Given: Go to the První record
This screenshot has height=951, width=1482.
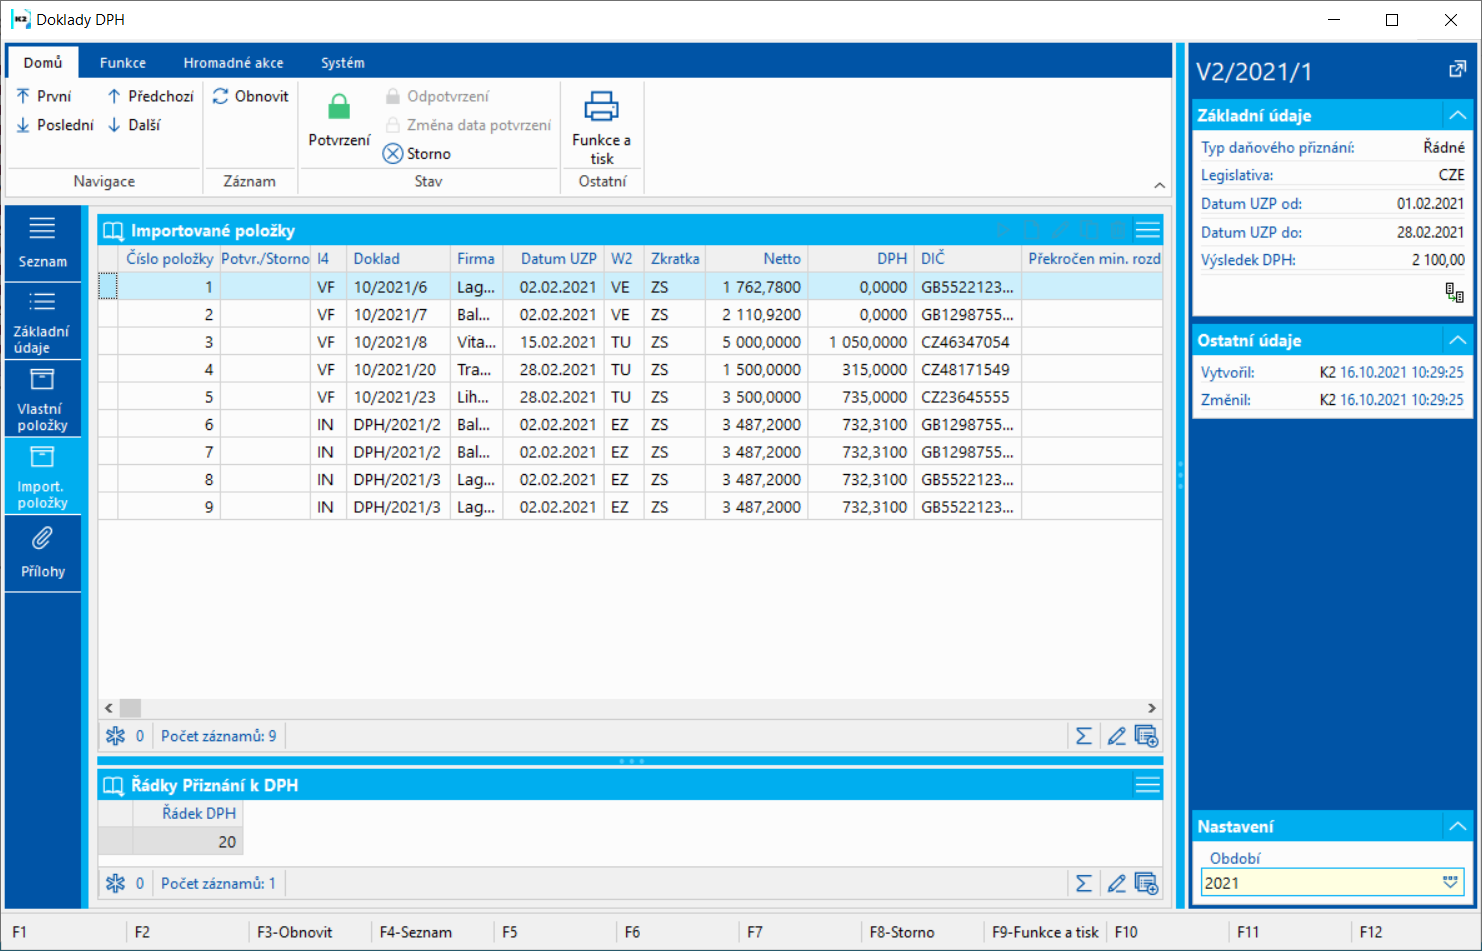Looking at the screenshot, I should [x=44, y=96].
